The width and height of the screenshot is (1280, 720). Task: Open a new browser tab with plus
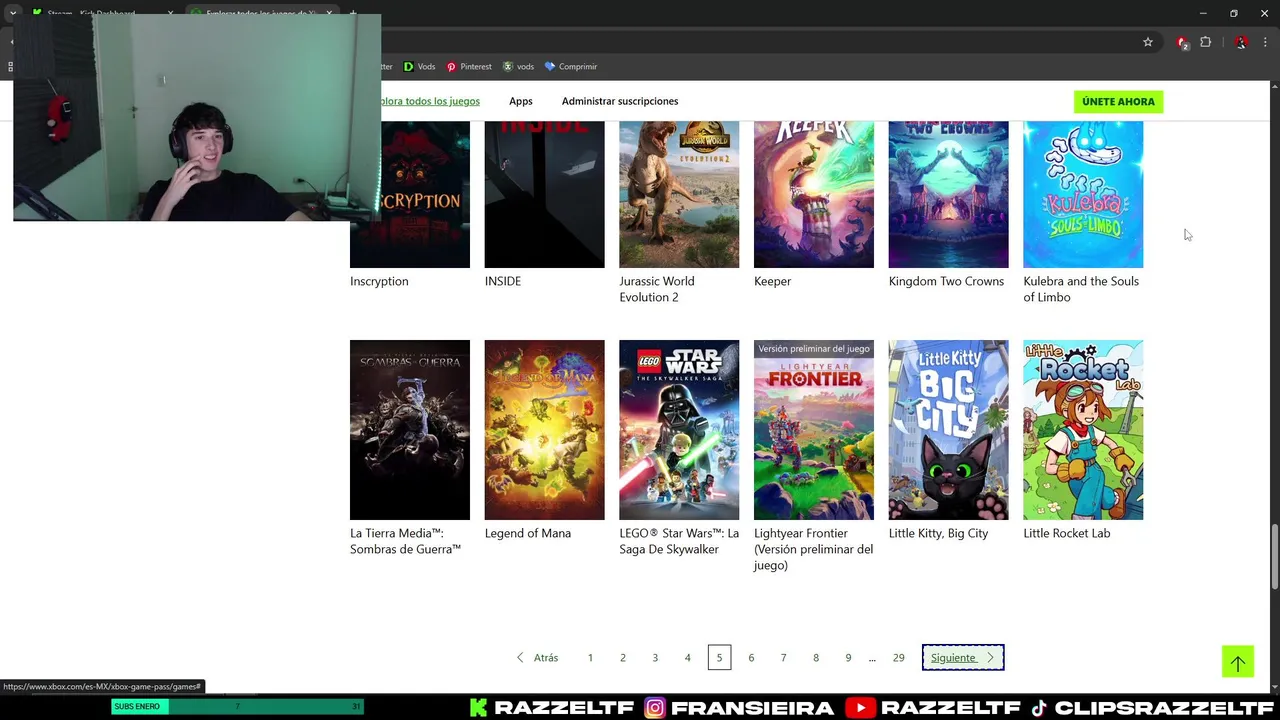pos(353,13)
